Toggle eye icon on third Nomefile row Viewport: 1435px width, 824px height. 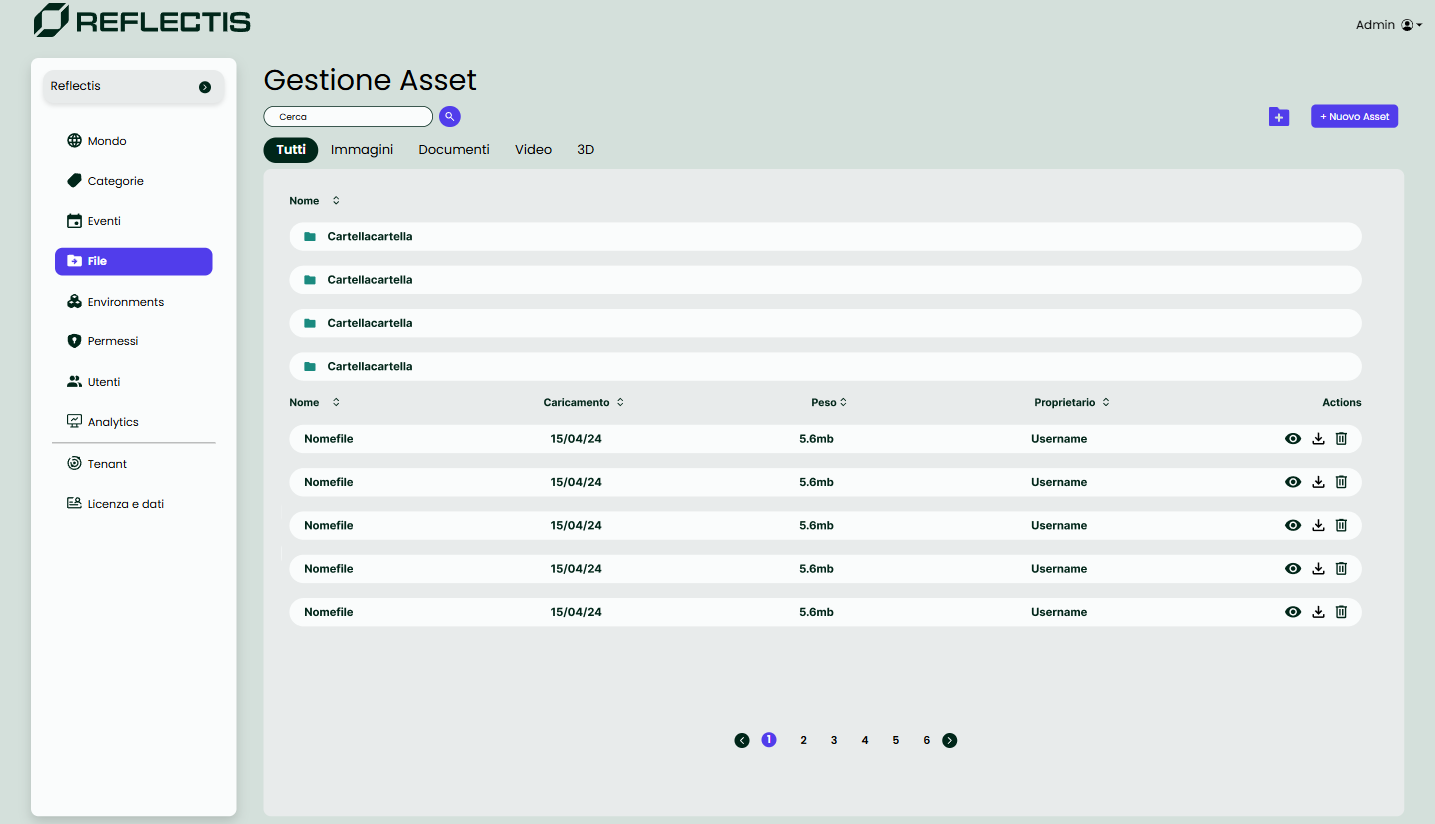point(1293,526)
